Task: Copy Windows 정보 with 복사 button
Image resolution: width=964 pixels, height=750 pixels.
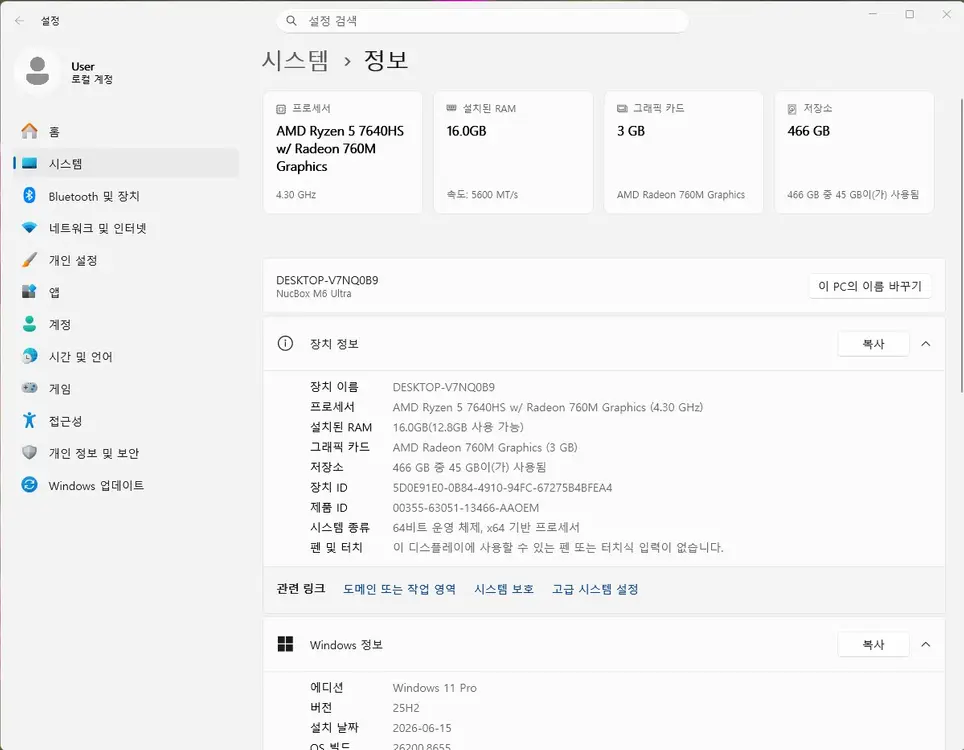Action: [873, 644]
